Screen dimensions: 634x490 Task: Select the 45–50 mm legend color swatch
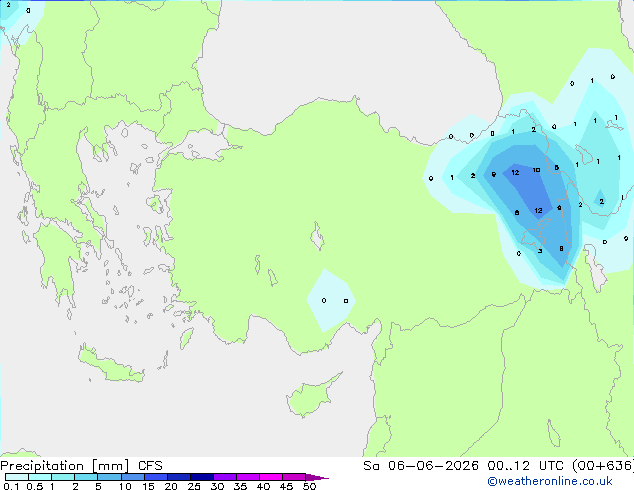point(294,477)
